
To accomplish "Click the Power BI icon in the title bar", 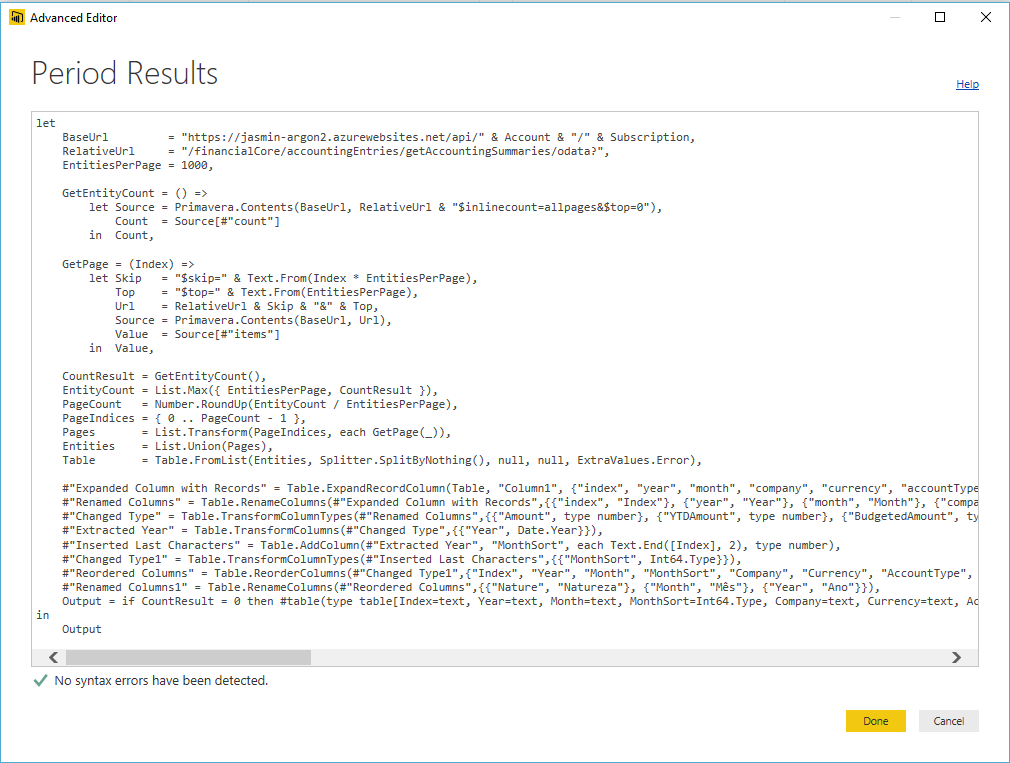I will click(16, 17).
